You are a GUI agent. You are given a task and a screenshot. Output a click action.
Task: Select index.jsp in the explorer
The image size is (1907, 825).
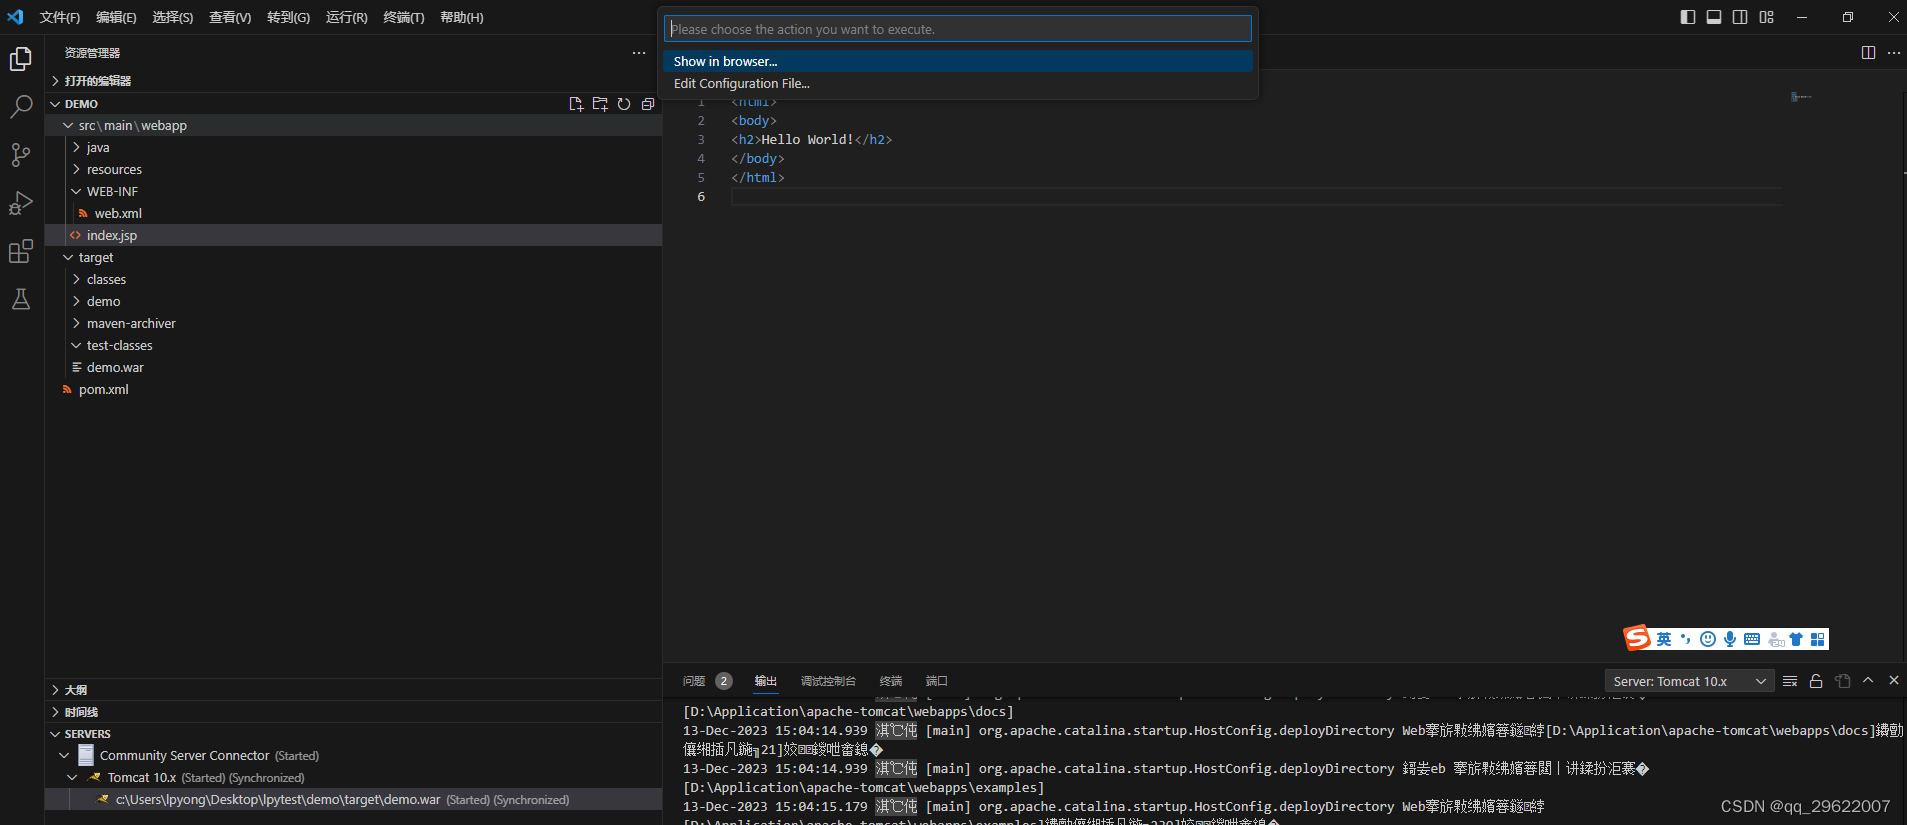click(354, 236)
